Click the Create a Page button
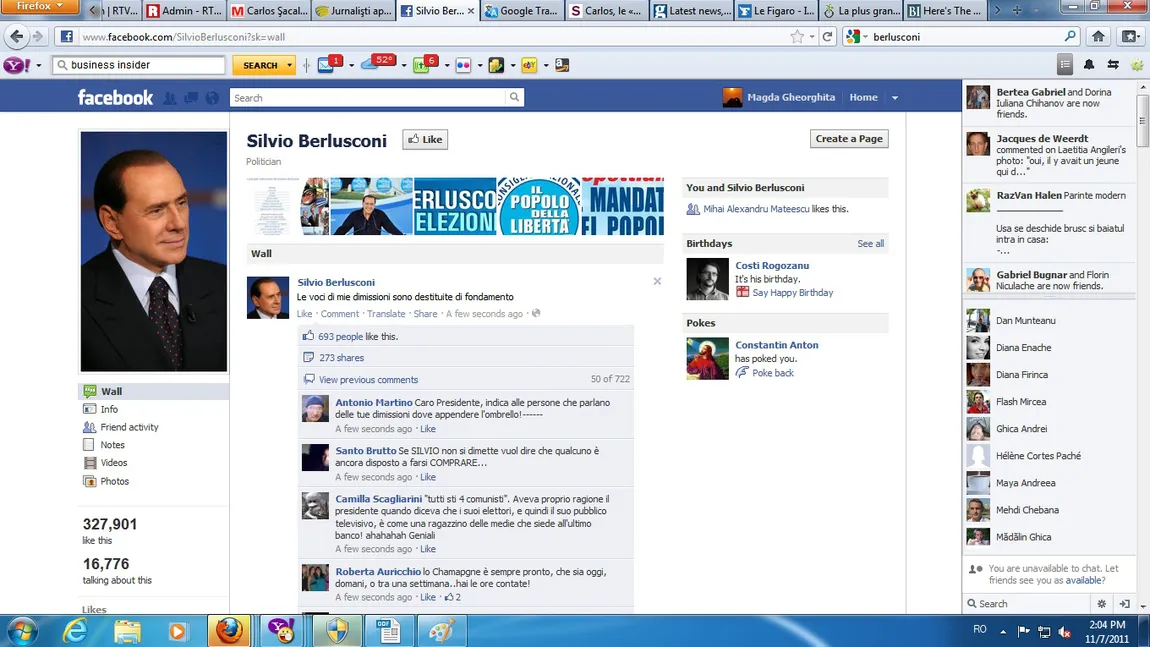Screen dimensions: 1150x647 (849, 139)
